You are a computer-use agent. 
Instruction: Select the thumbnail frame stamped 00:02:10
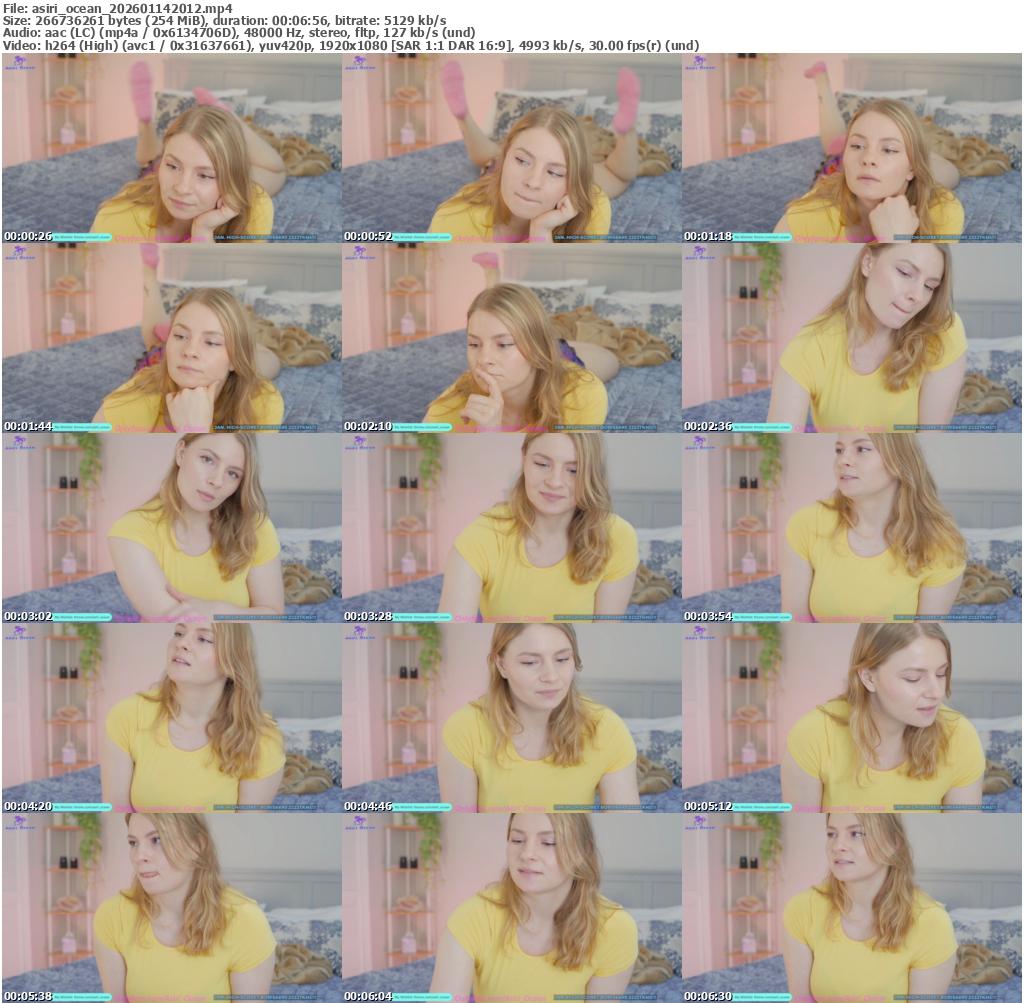pos(512,338)
